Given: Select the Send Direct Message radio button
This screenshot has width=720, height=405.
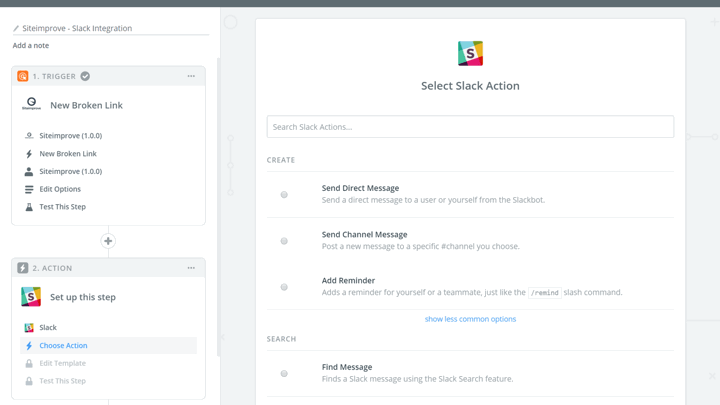Looking at the screenshot, I should (x=284, y=194).
